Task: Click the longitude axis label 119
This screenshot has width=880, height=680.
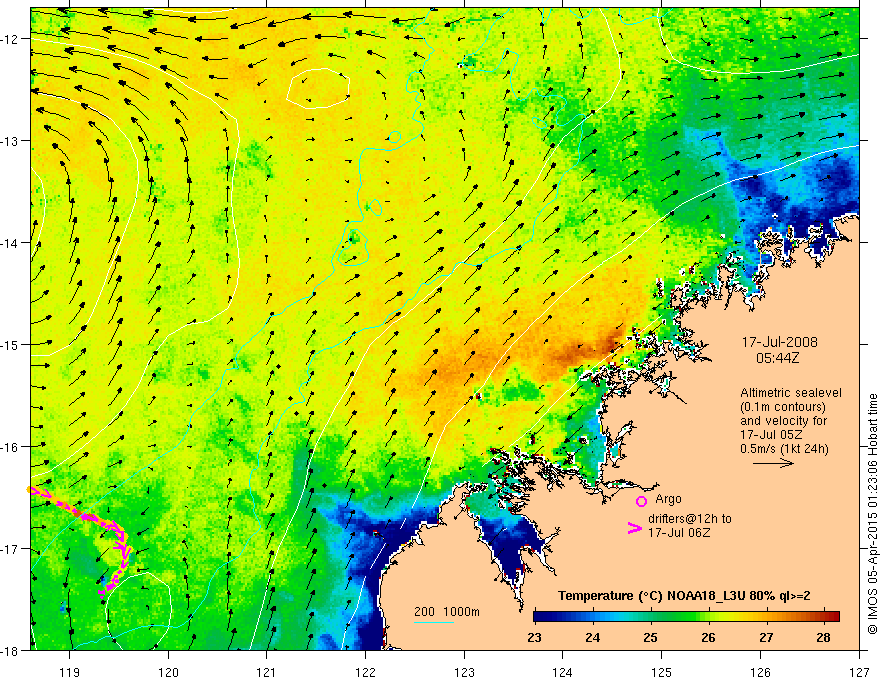Action: click(70, 672)
